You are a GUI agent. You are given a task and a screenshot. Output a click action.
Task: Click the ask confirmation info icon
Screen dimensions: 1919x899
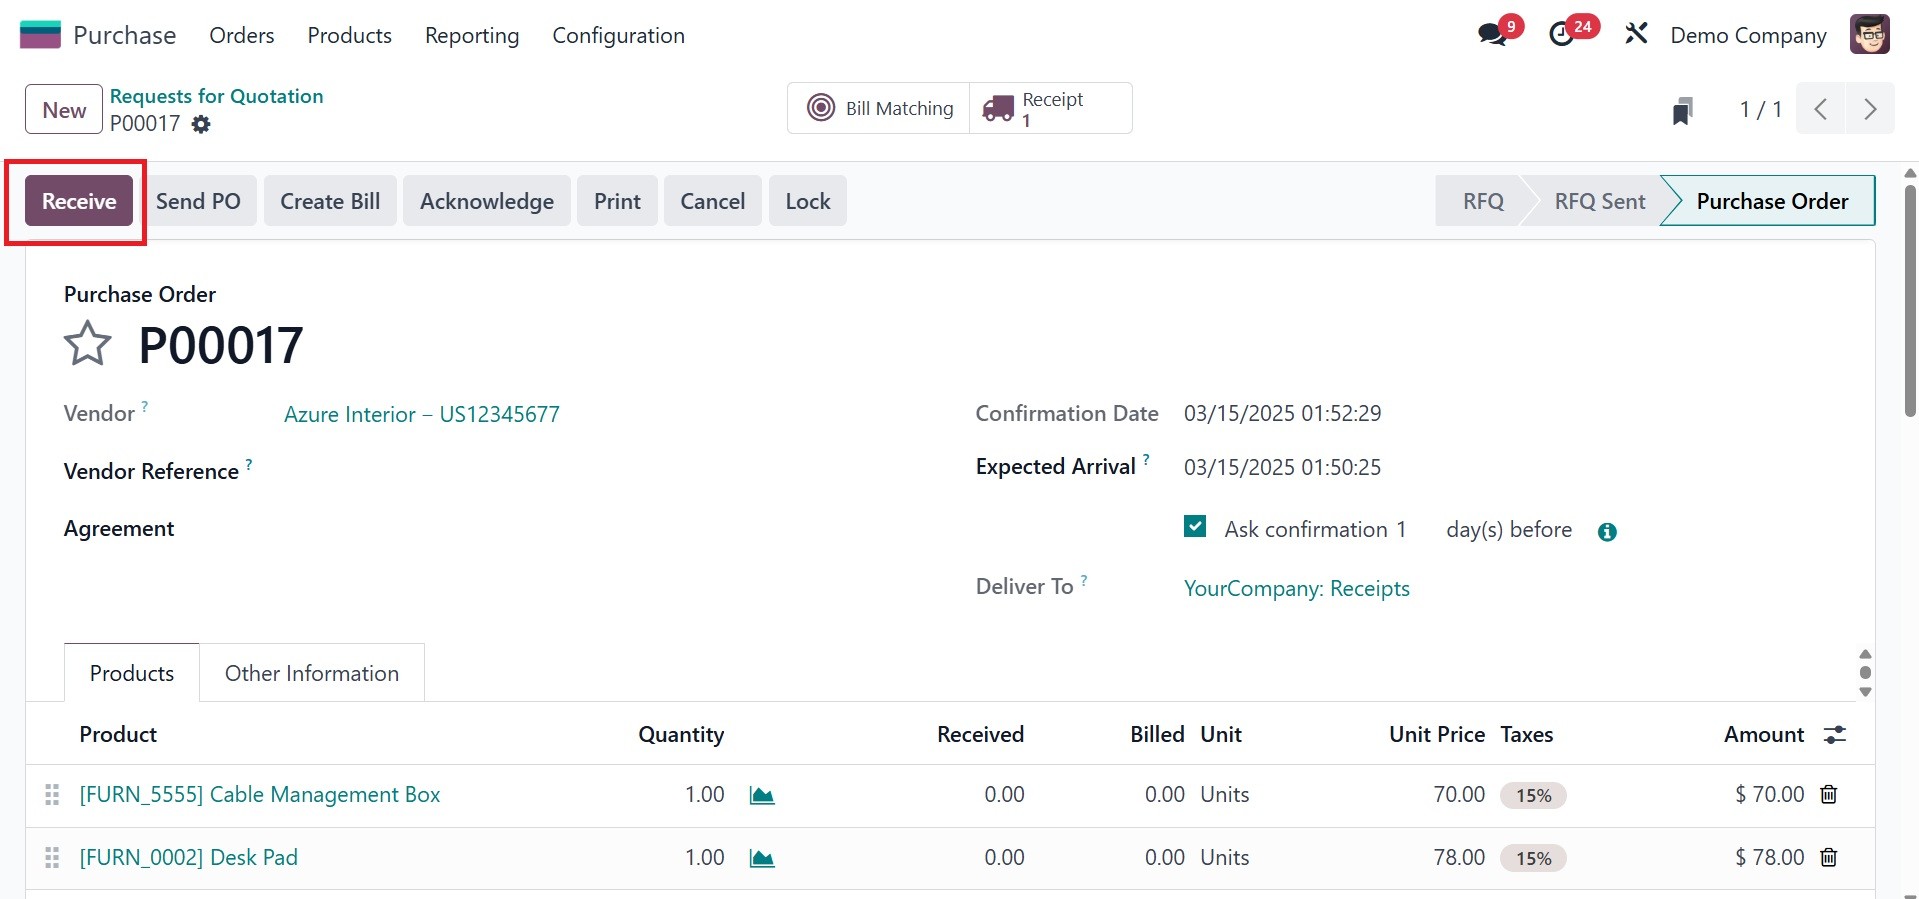click(x=1607, y=532)
